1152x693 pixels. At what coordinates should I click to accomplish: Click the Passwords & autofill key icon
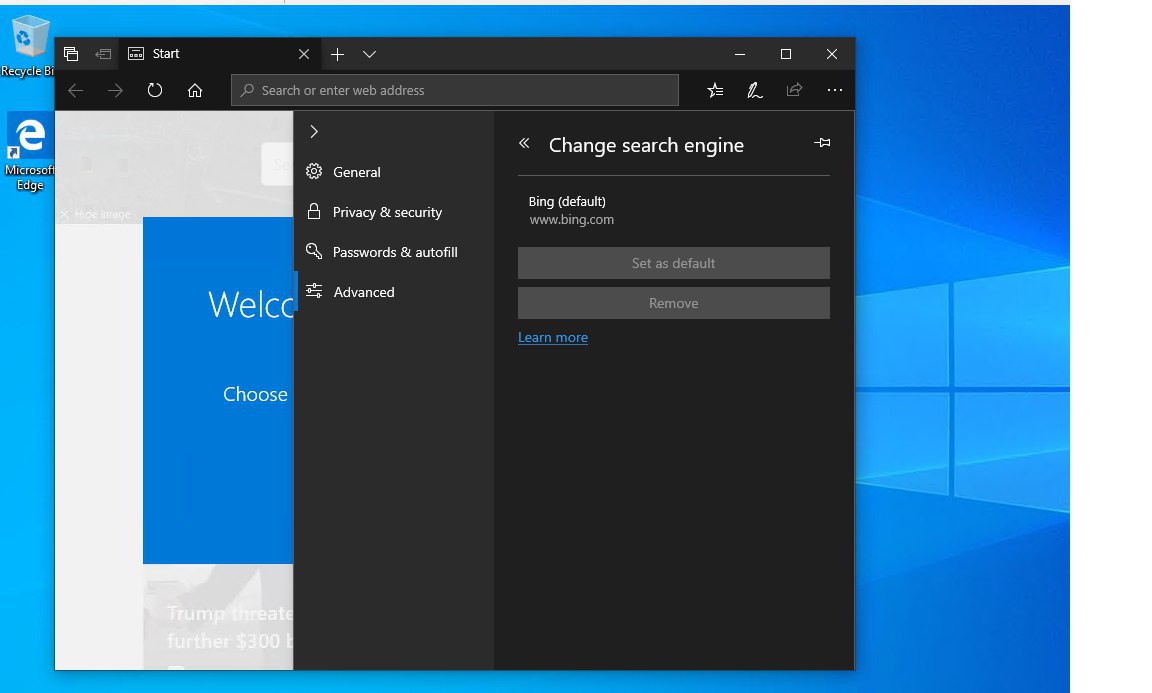314,251
